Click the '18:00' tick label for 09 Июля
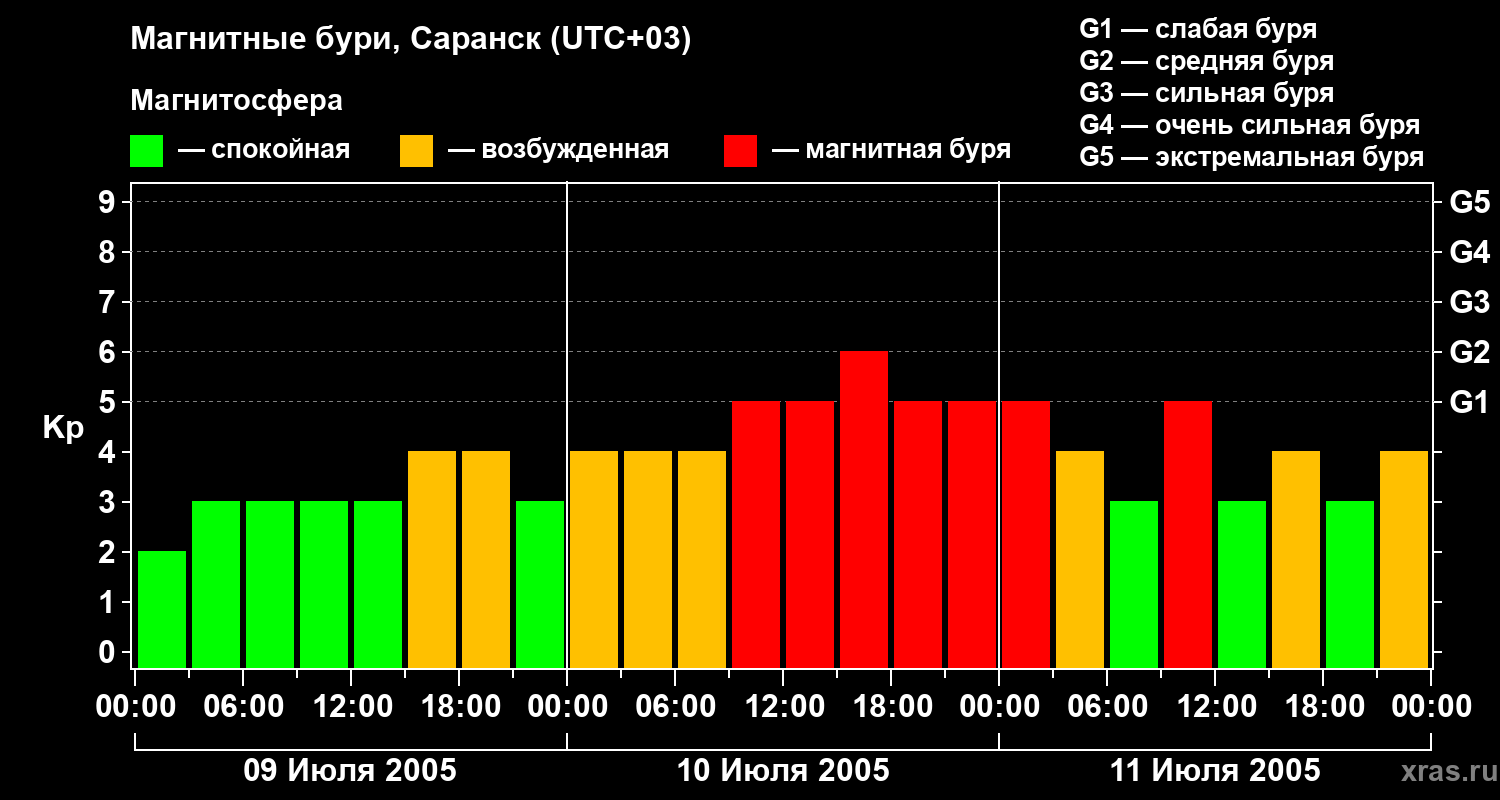Image resolution: width=1500 pixels, height=800 pixels. [x=459, y=707]
